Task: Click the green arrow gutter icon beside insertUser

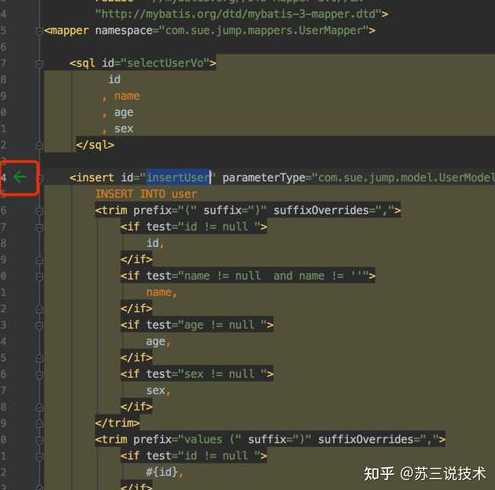Action: coord(20,177)
